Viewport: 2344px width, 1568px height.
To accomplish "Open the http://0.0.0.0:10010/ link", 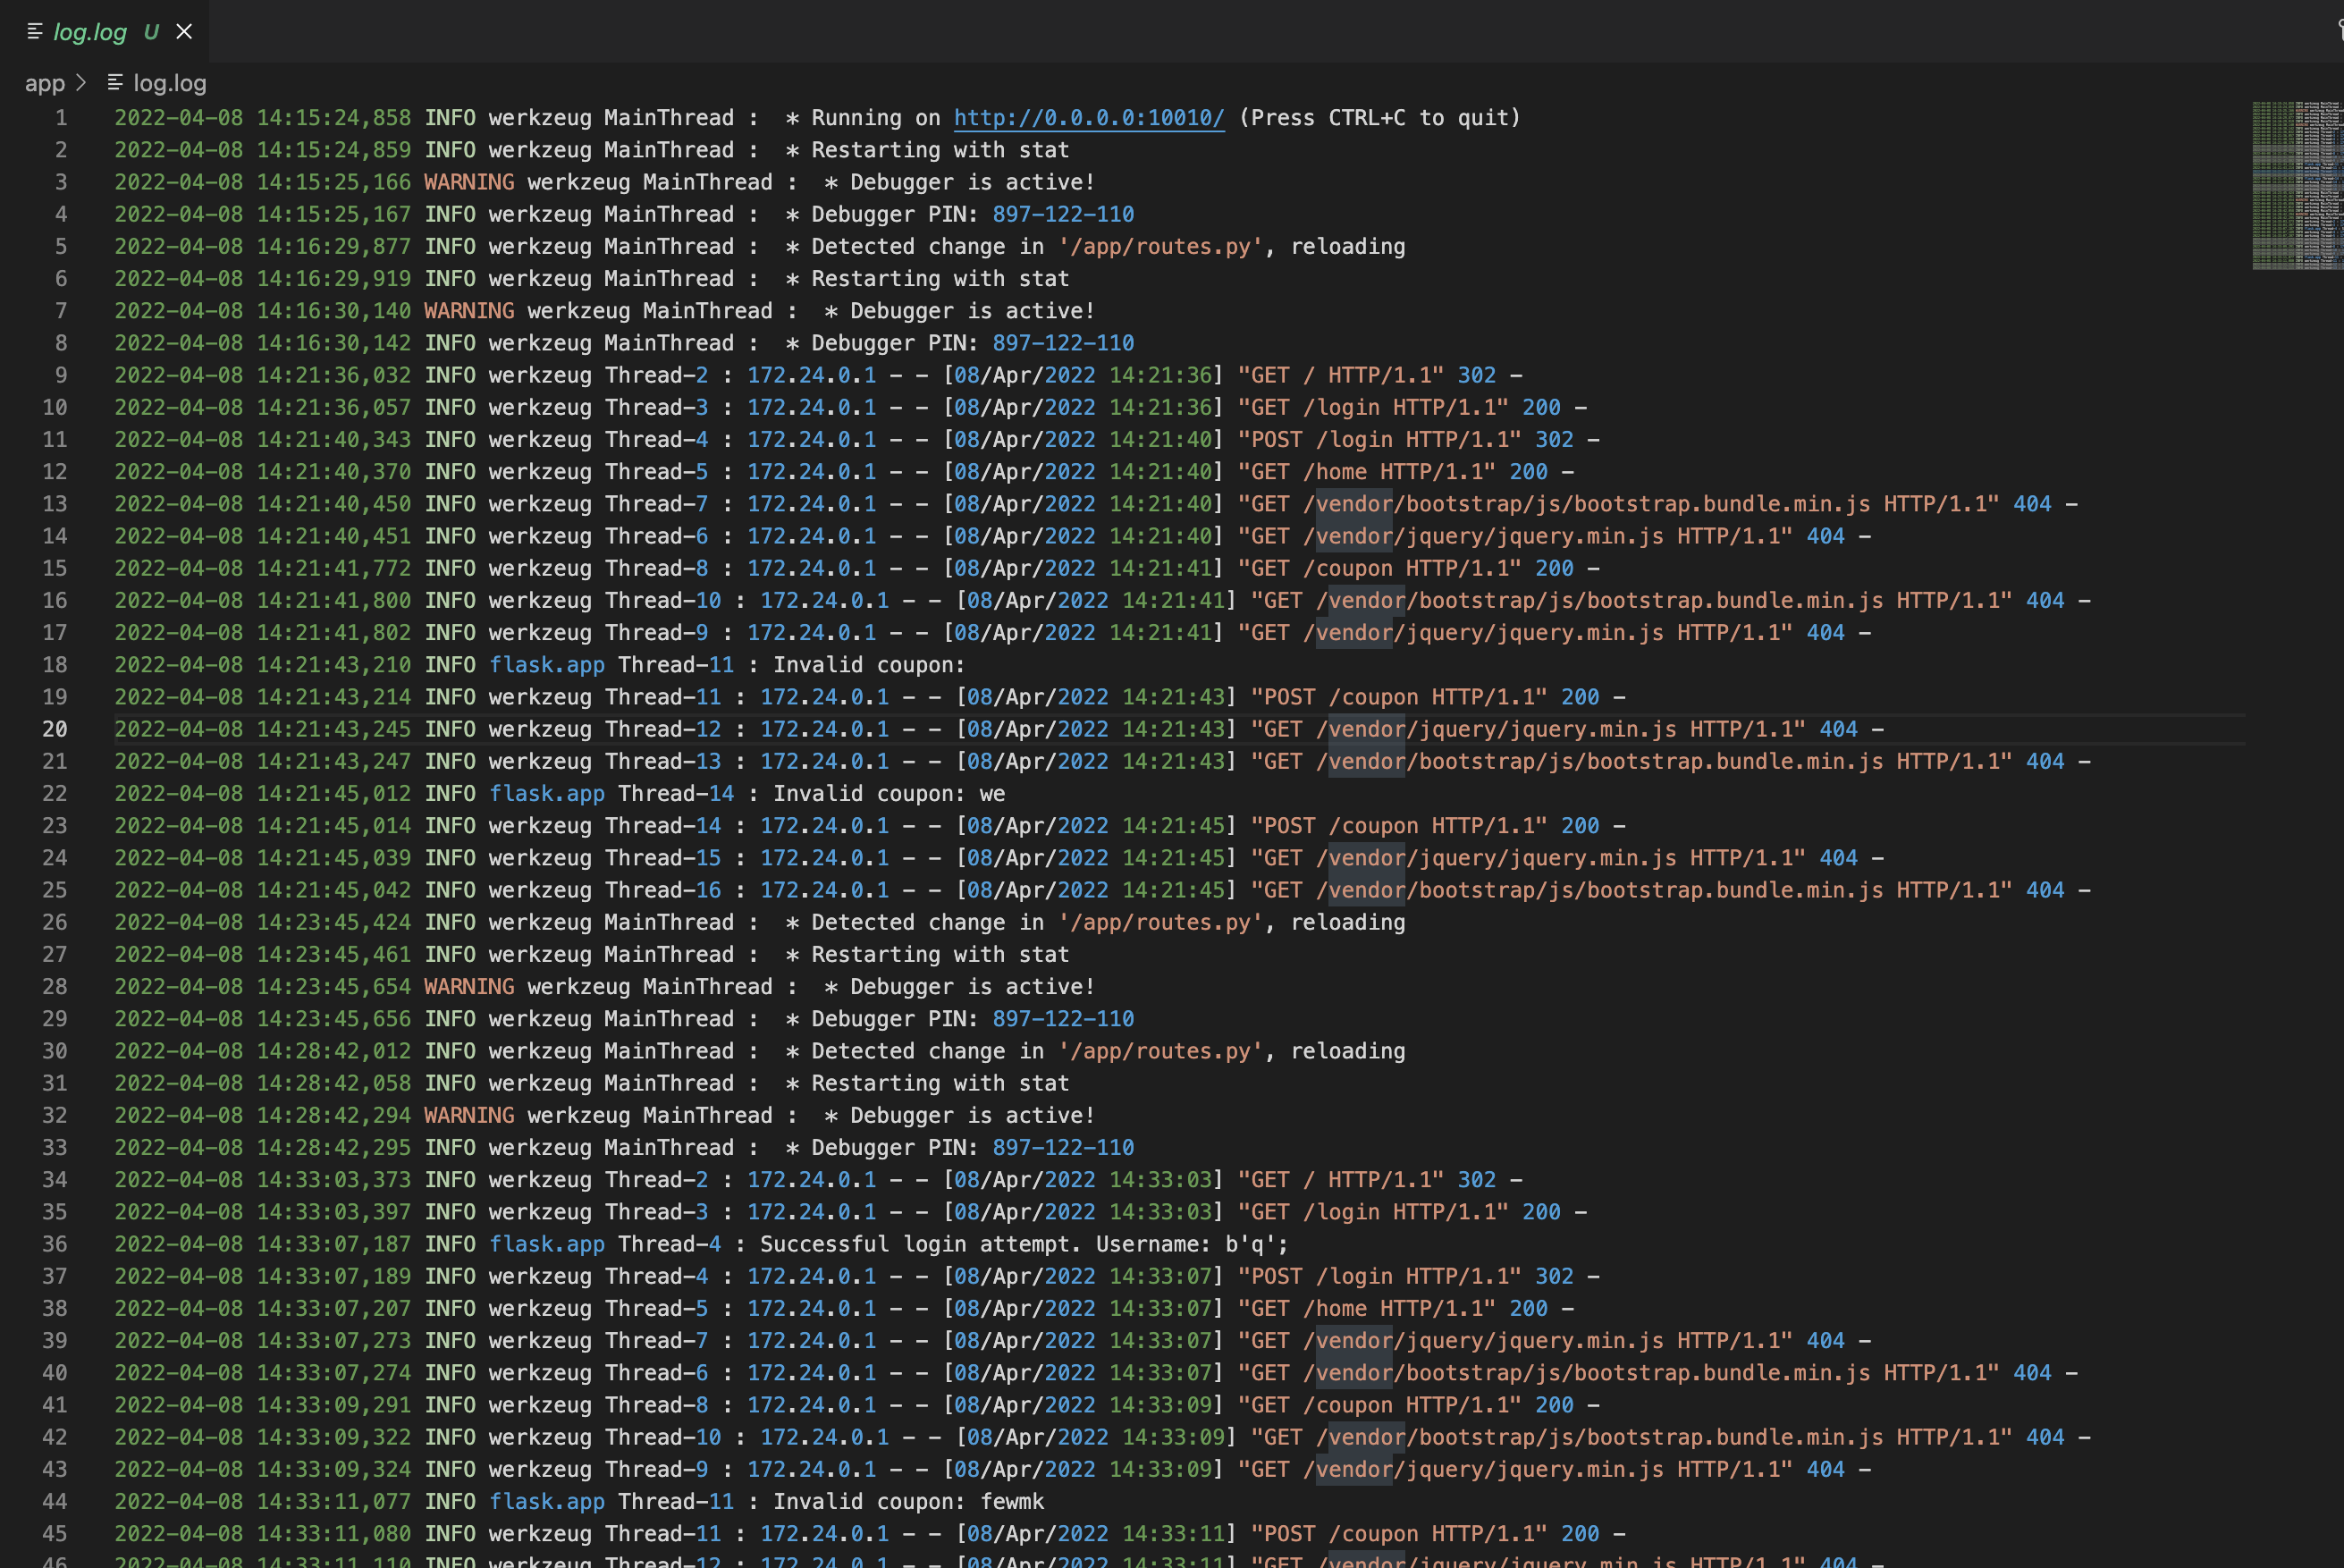I will [x=1088, y=118].
